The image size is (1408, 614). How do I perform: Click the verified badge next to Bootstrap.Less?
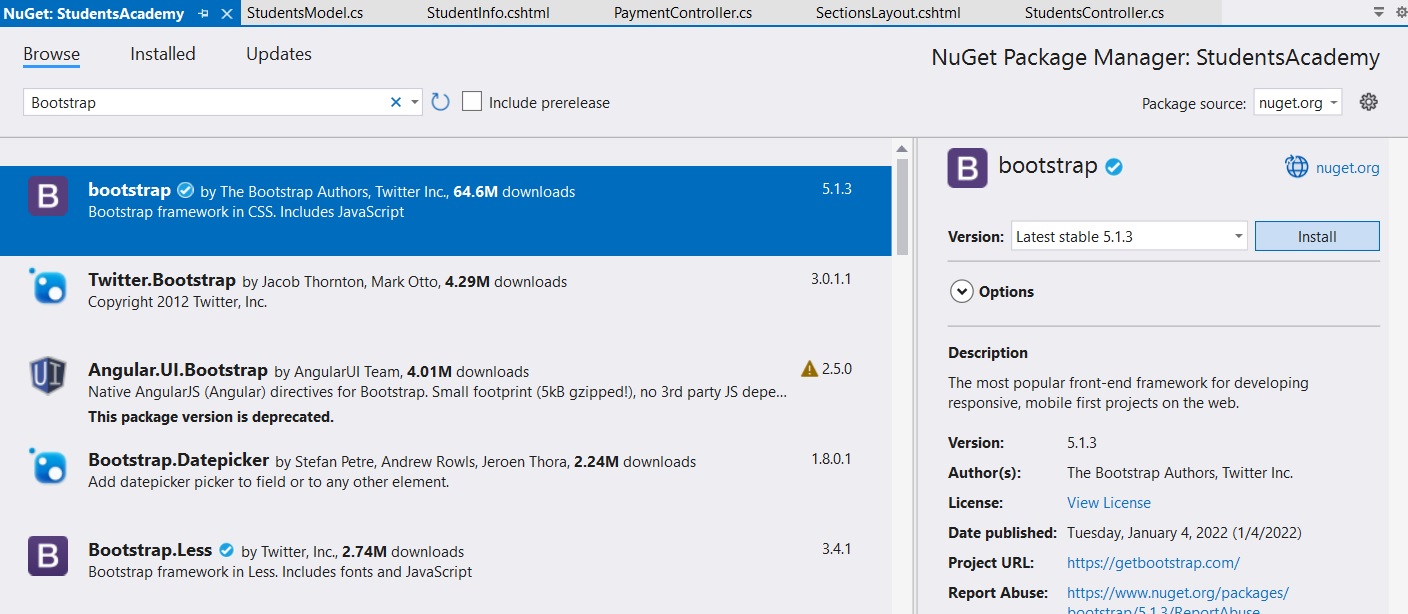pyautogui.click(x=226, y=550)
